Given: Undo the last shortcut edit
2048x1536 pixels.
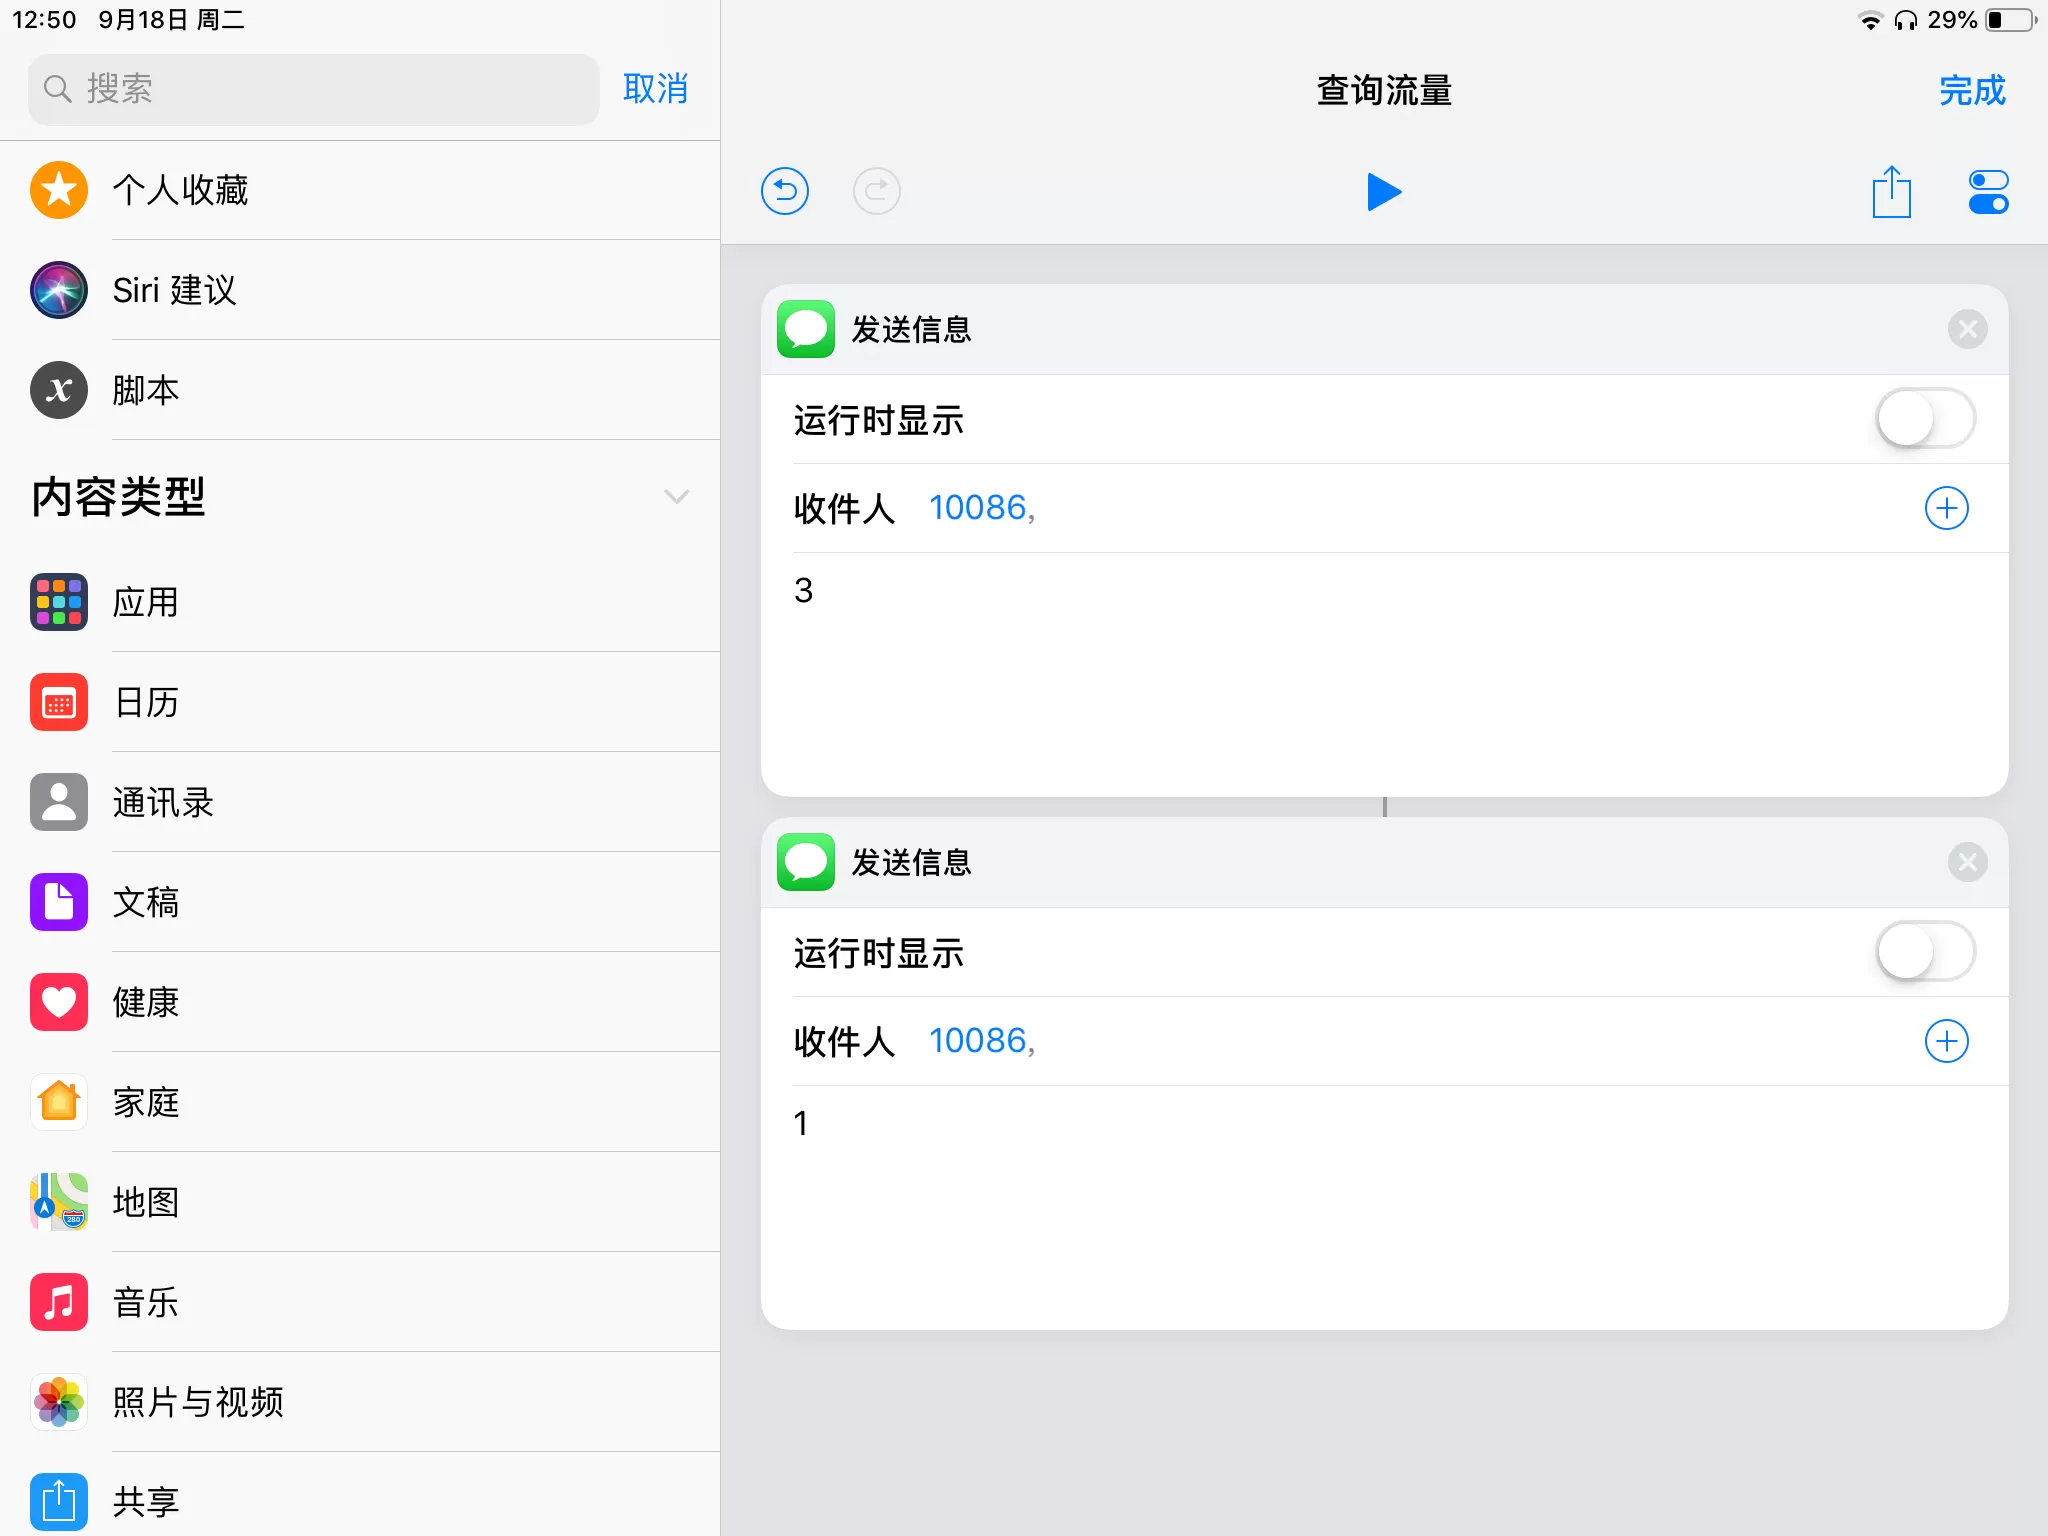Looking at the screenshot, I should click(x=785, y=191).
